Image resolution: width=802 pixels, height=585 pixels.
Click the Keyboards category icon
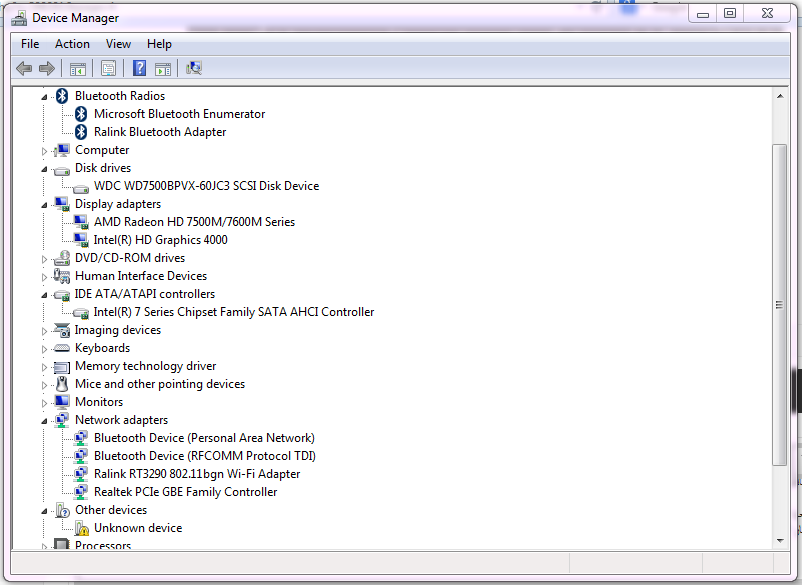click(61, 348)
